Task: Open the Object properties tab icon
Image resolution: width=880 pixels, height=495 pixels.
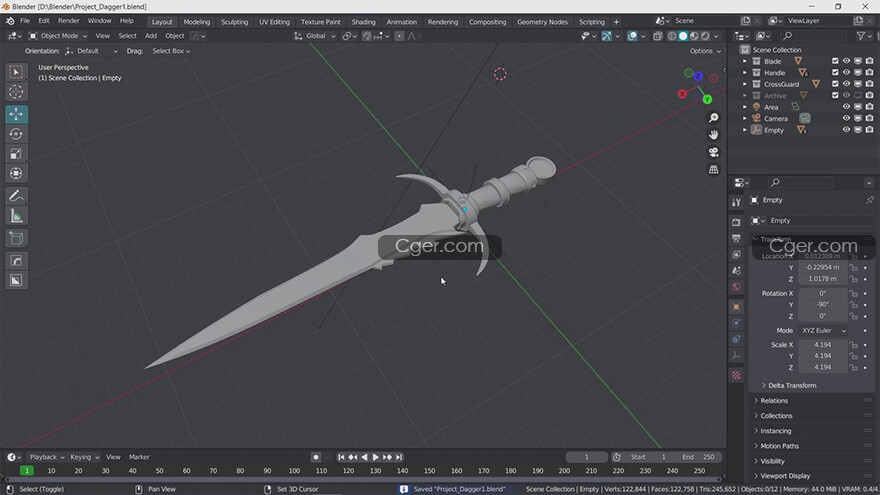Action: click(x=736, y=307)
